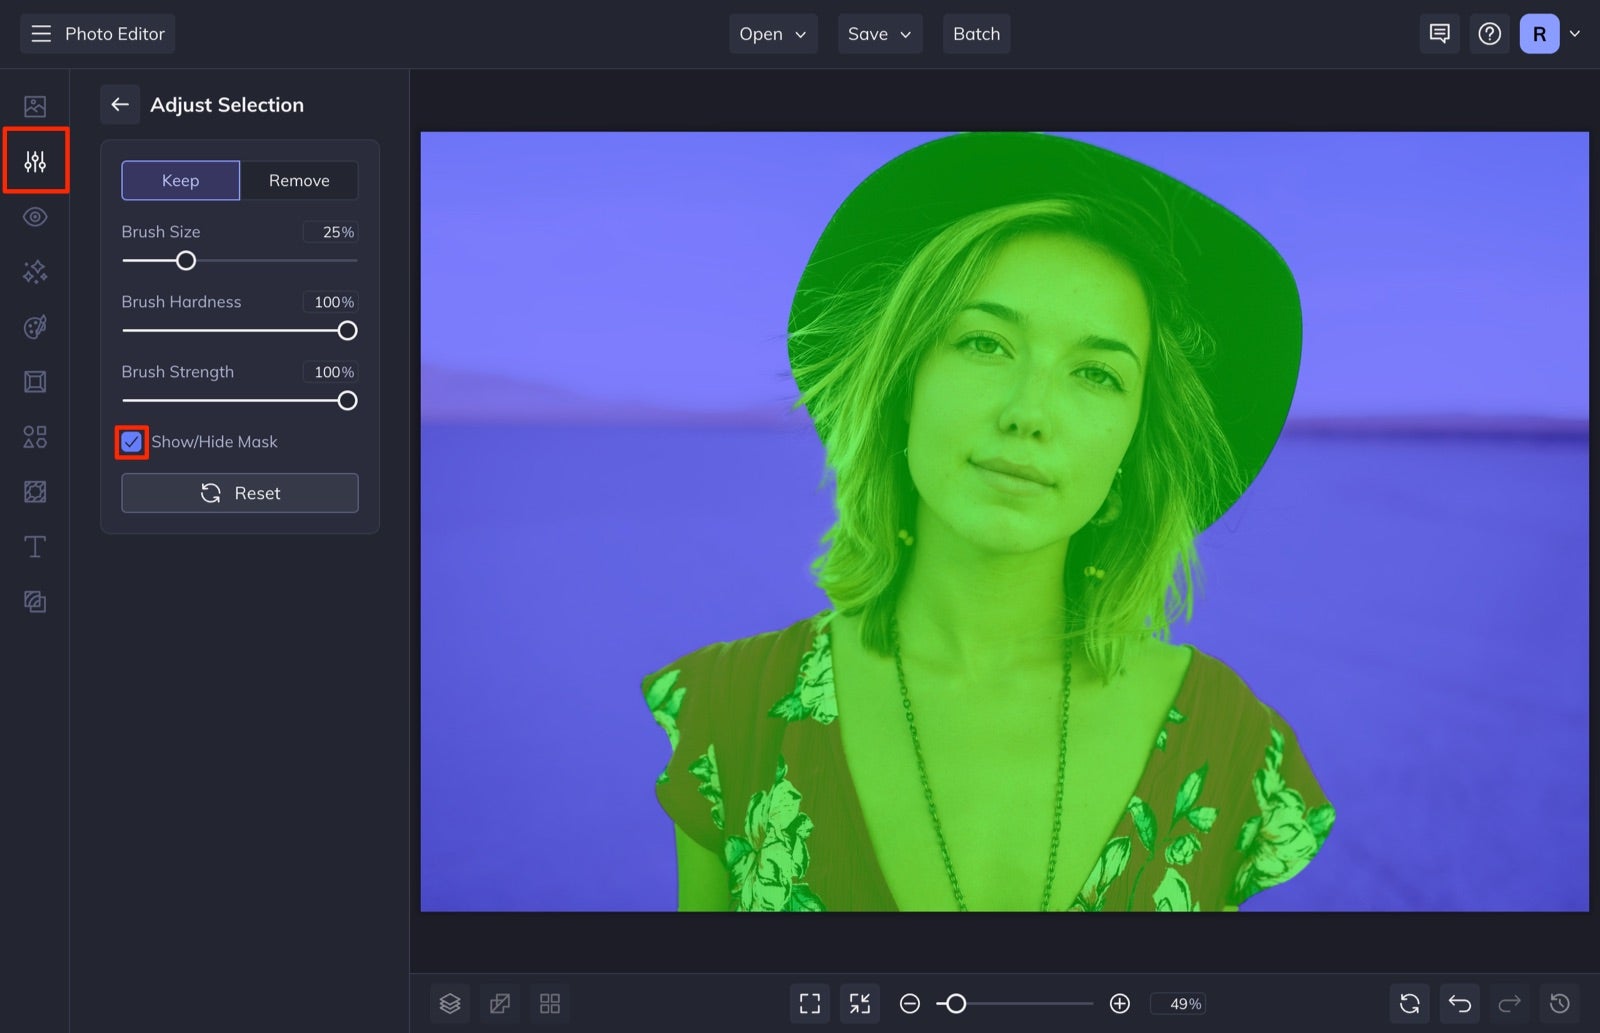This screenshot has height=1033, width=1600.
Task: Toggle before/after comparison view
Action: click(499, 1003)
